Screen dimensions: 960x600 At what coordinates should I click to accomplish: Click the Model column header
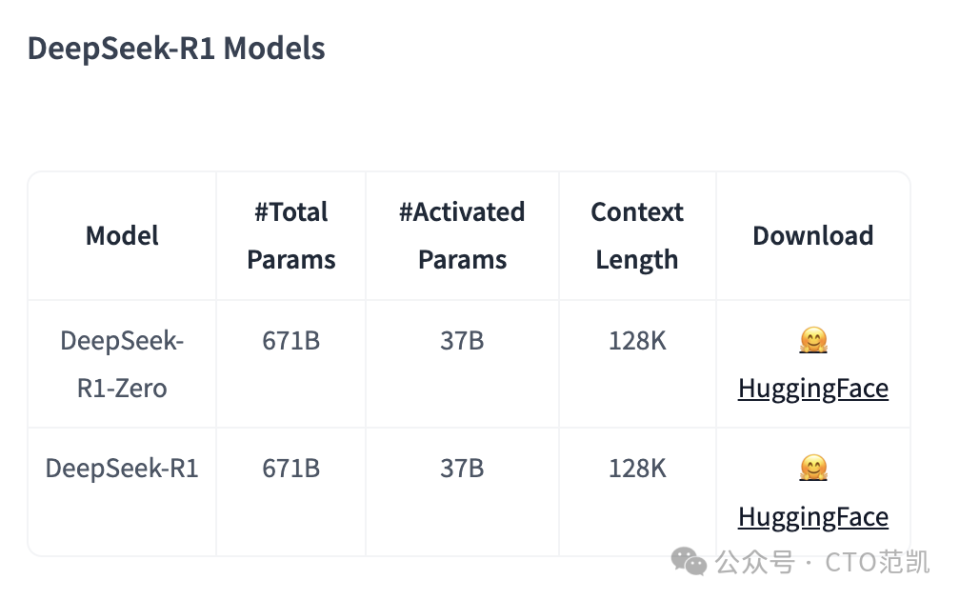122,236
